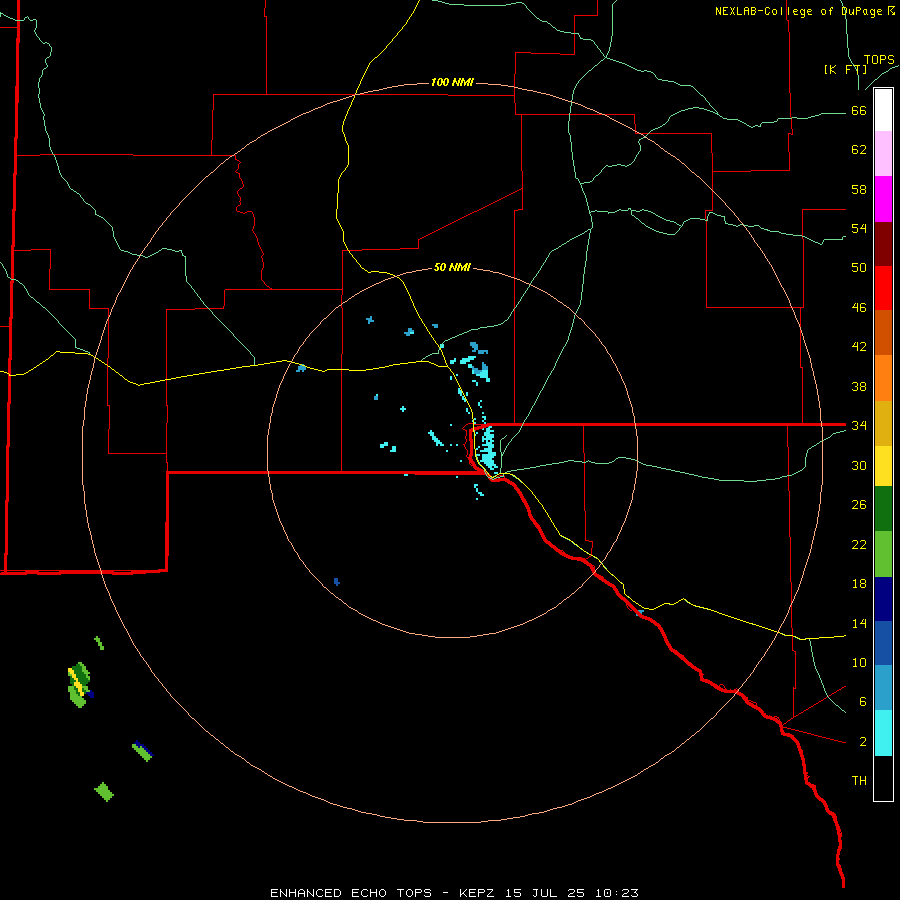Click the 50 NMI range ring label
Screen dimensions: 900x900
pyautogui.click(x=452, y=267)
